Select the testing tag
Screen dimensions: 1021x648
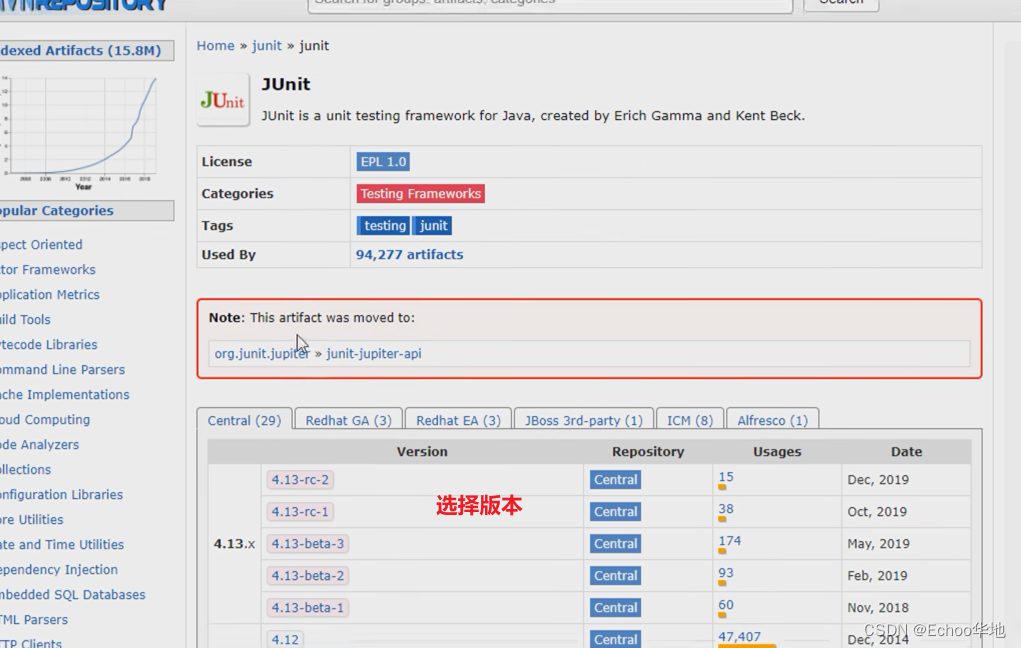[384, 225]
